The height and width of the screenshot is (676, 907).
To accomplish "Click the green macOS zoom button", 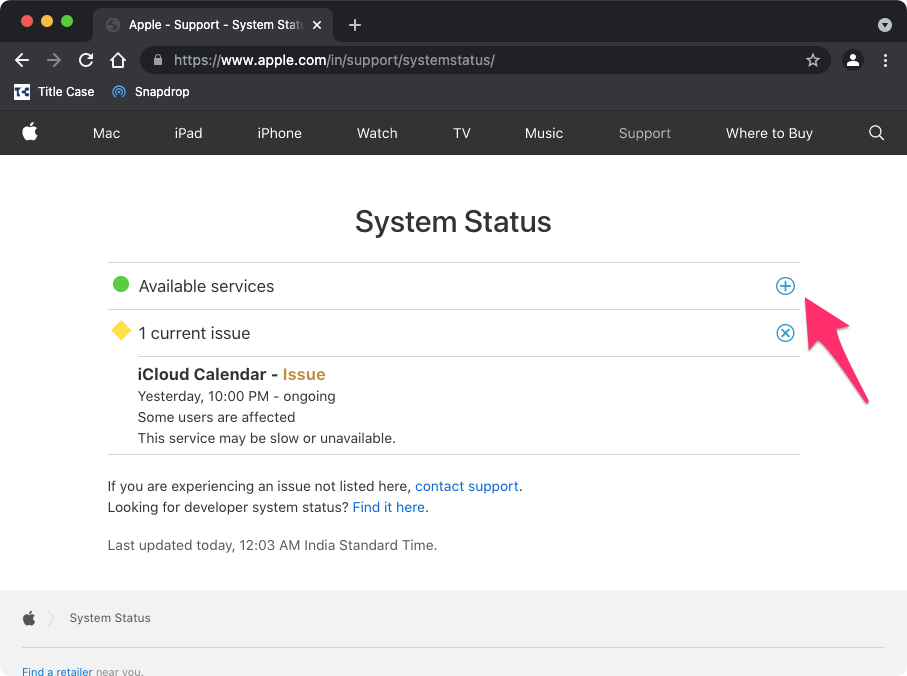I will (x=67, y=21).
